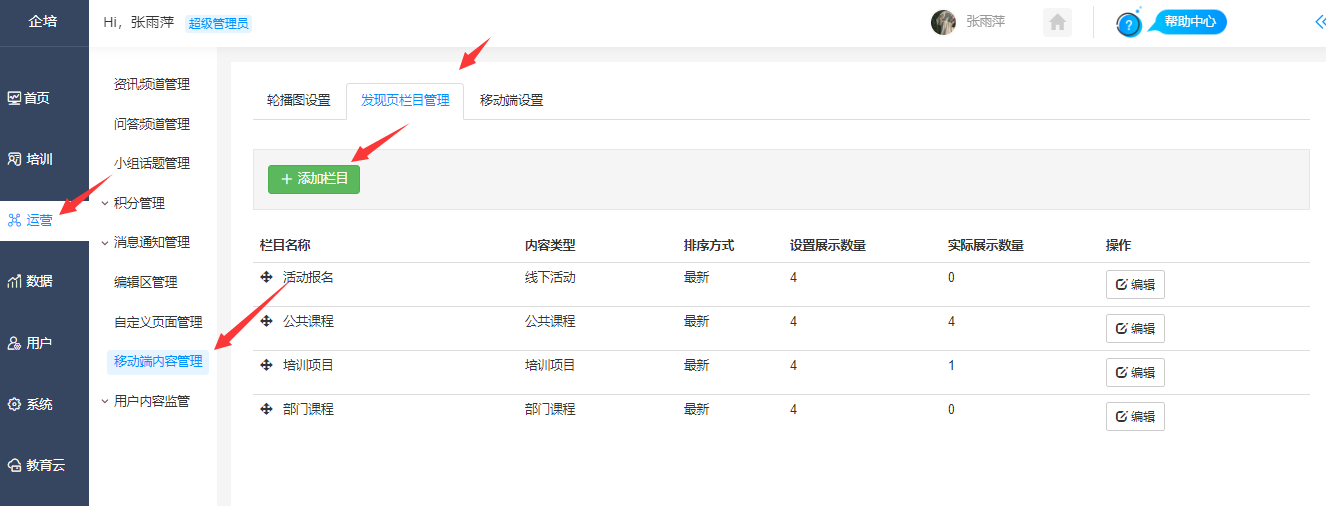
Task: Open 资讯频道管理 in the submenu
Action: pos(152,84)
